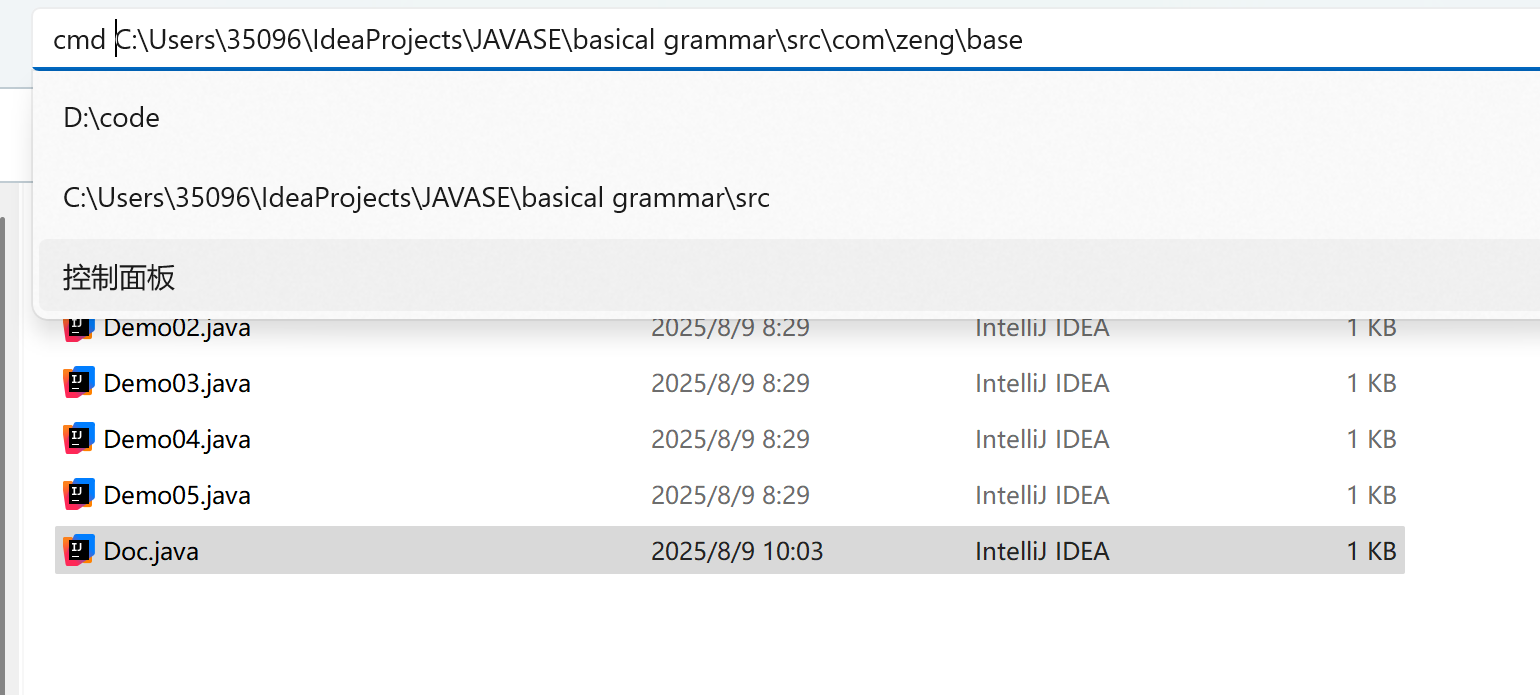1540x695 pixels.
Task: Click the 2025/8/9 10:03 date of Doc.java
Action: coord(737,550)
